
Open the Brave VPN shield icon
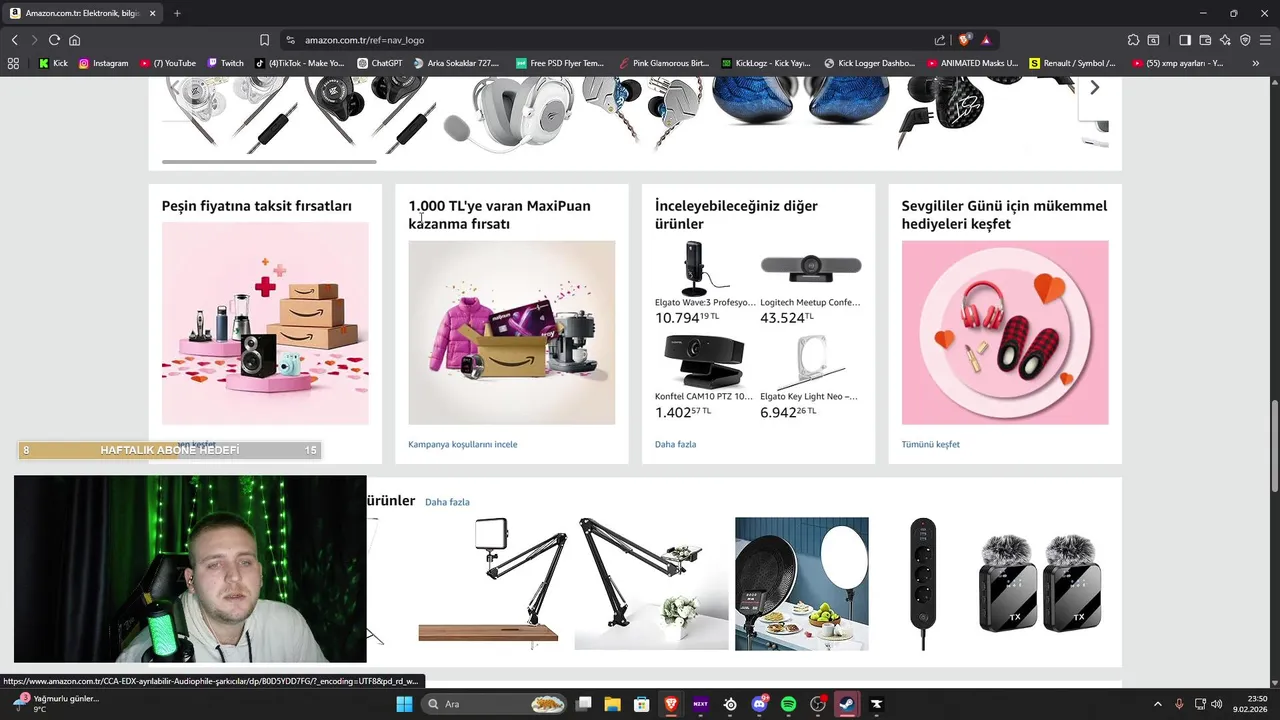coord(1245,40)
